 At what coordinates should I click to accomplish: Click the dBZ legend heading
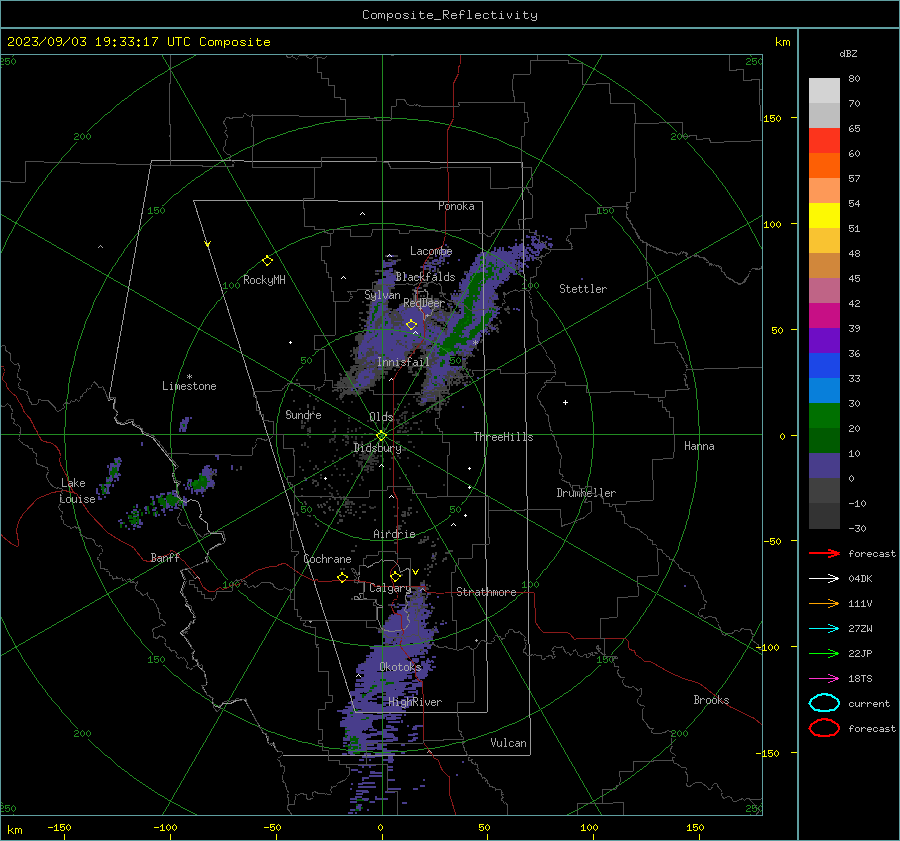(x=848, y=53)
